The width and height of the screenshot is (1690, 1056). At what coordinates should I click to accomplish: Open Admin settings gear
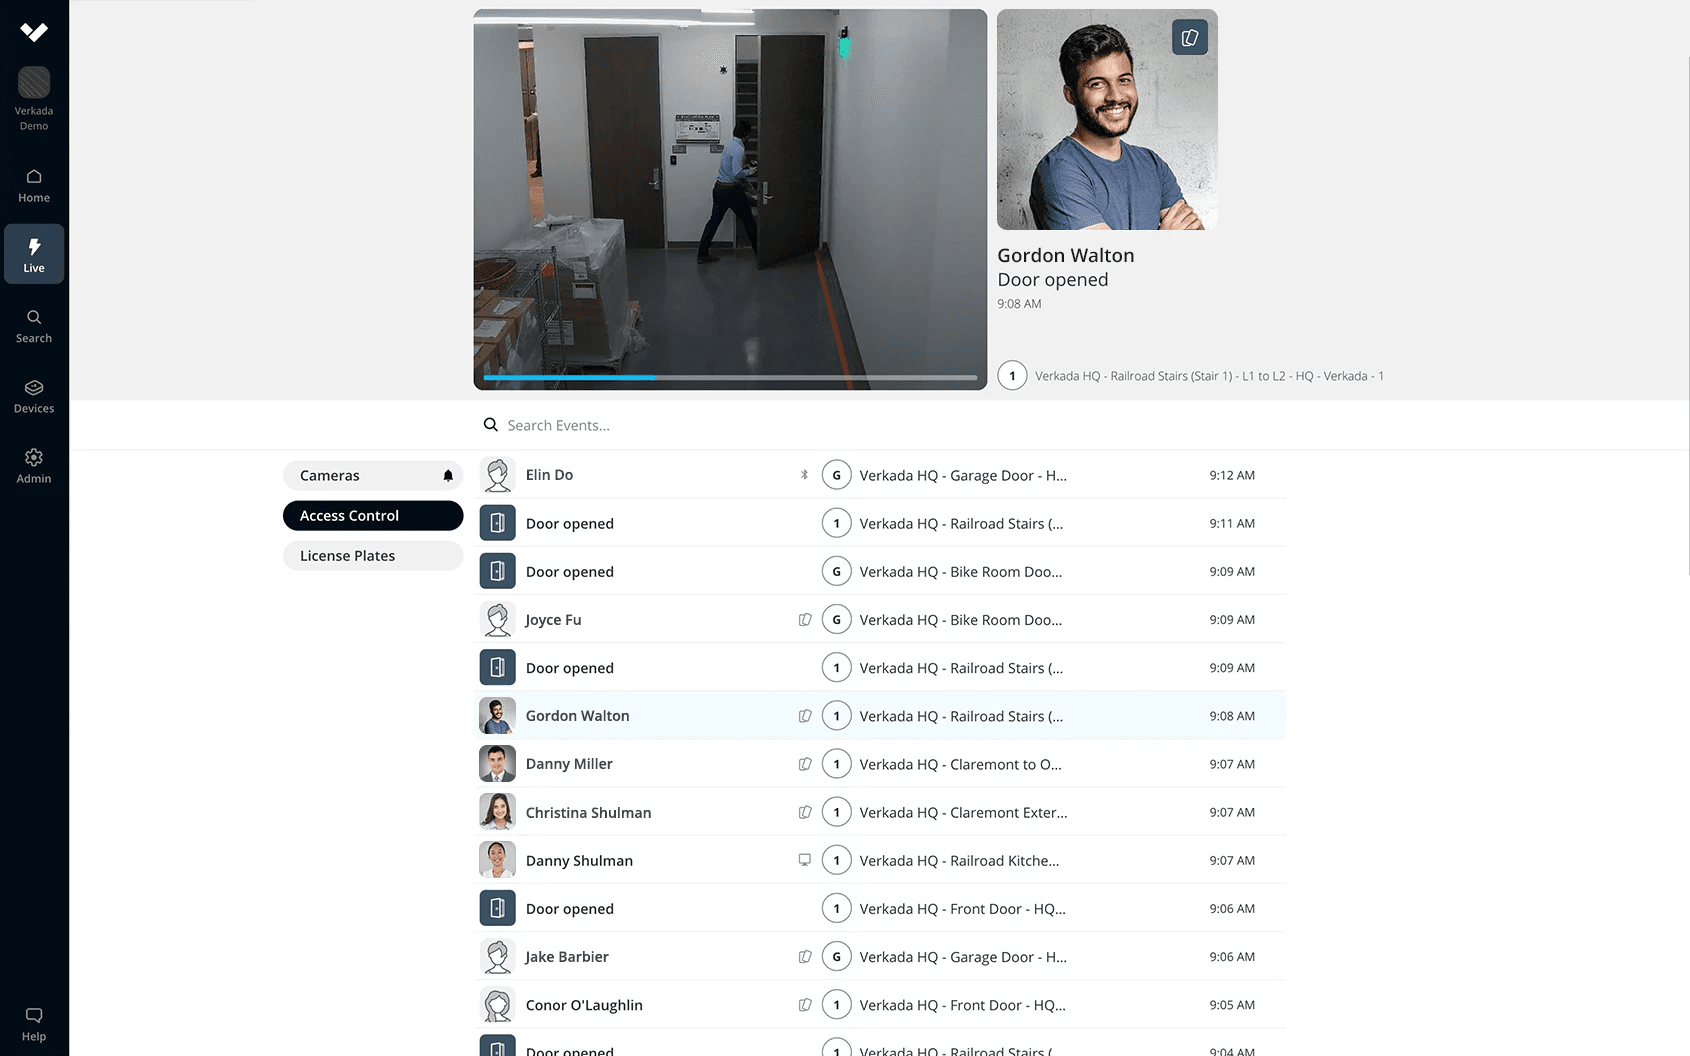point(34,466)
